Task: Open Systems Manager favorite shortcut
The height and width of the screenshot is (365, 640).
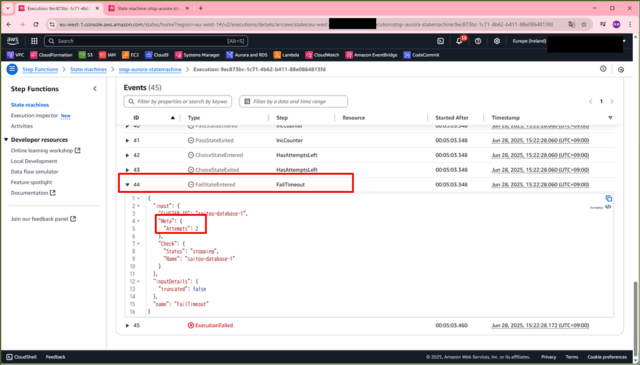Action: [198, 55]
